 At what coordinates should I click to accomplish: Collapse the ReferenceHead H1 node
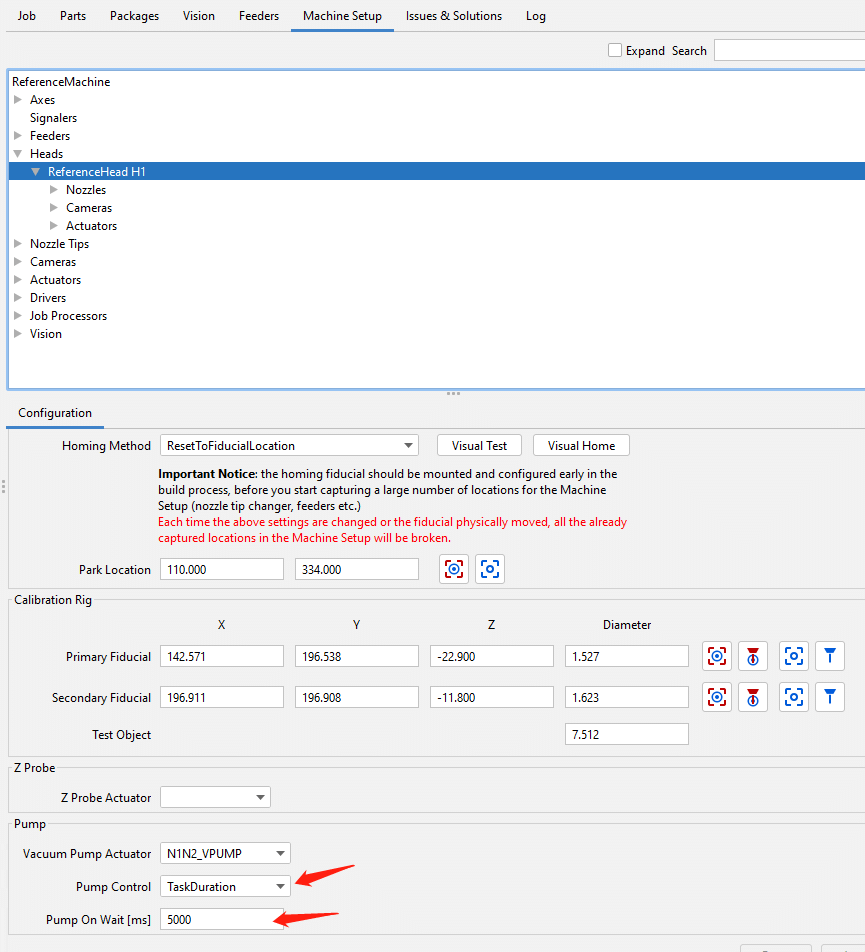36,172
